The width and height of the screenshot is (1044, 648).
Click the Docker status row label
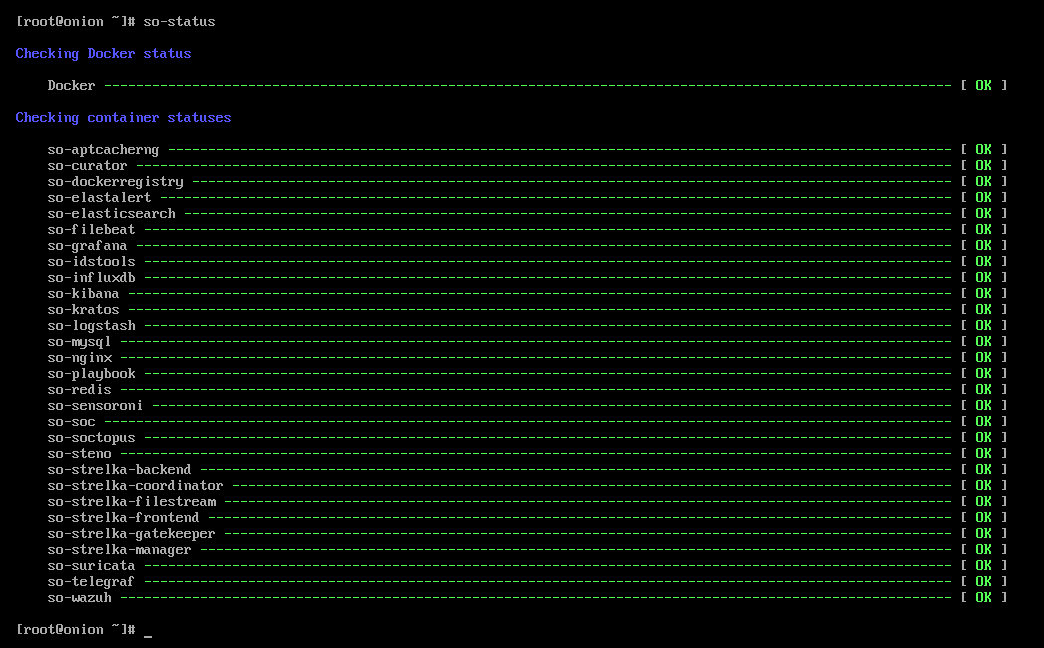point(71,85)
